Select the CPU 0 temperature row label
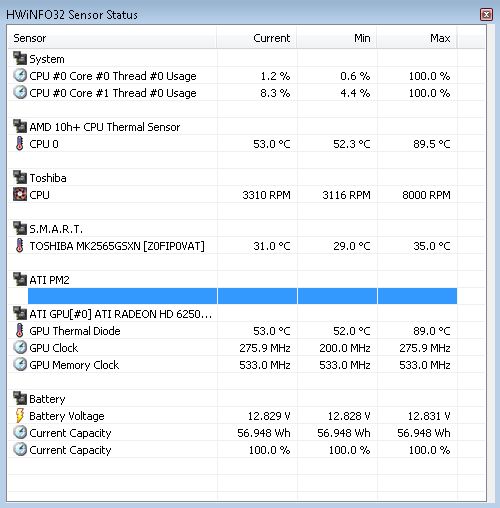Viewport: 500px width, 508px height. tap(44, 144)
